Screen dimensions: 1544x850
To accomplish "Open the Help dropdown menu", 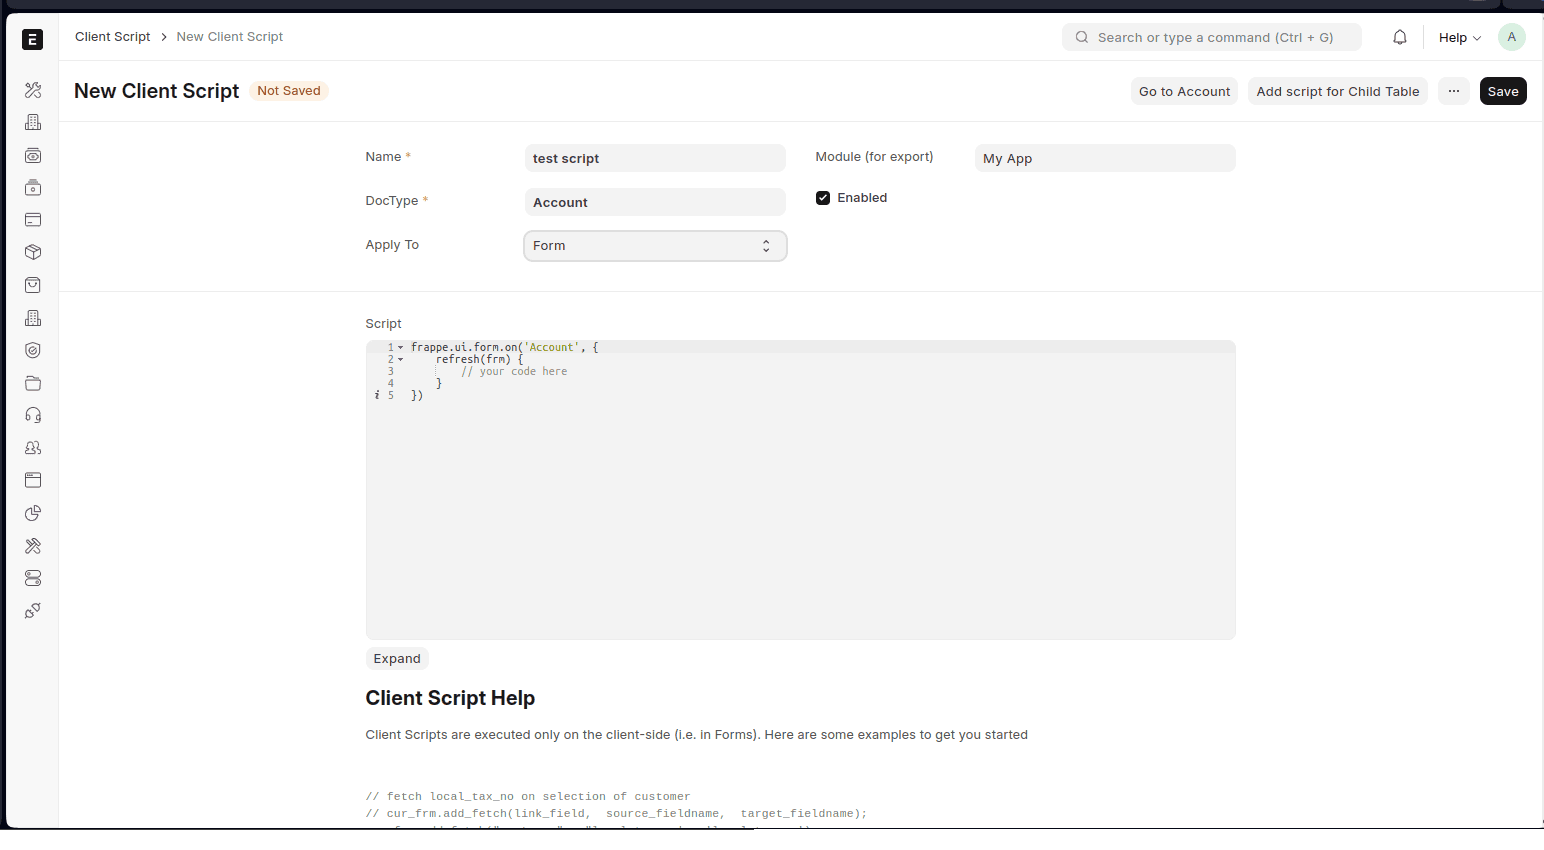I will 1460,38.
